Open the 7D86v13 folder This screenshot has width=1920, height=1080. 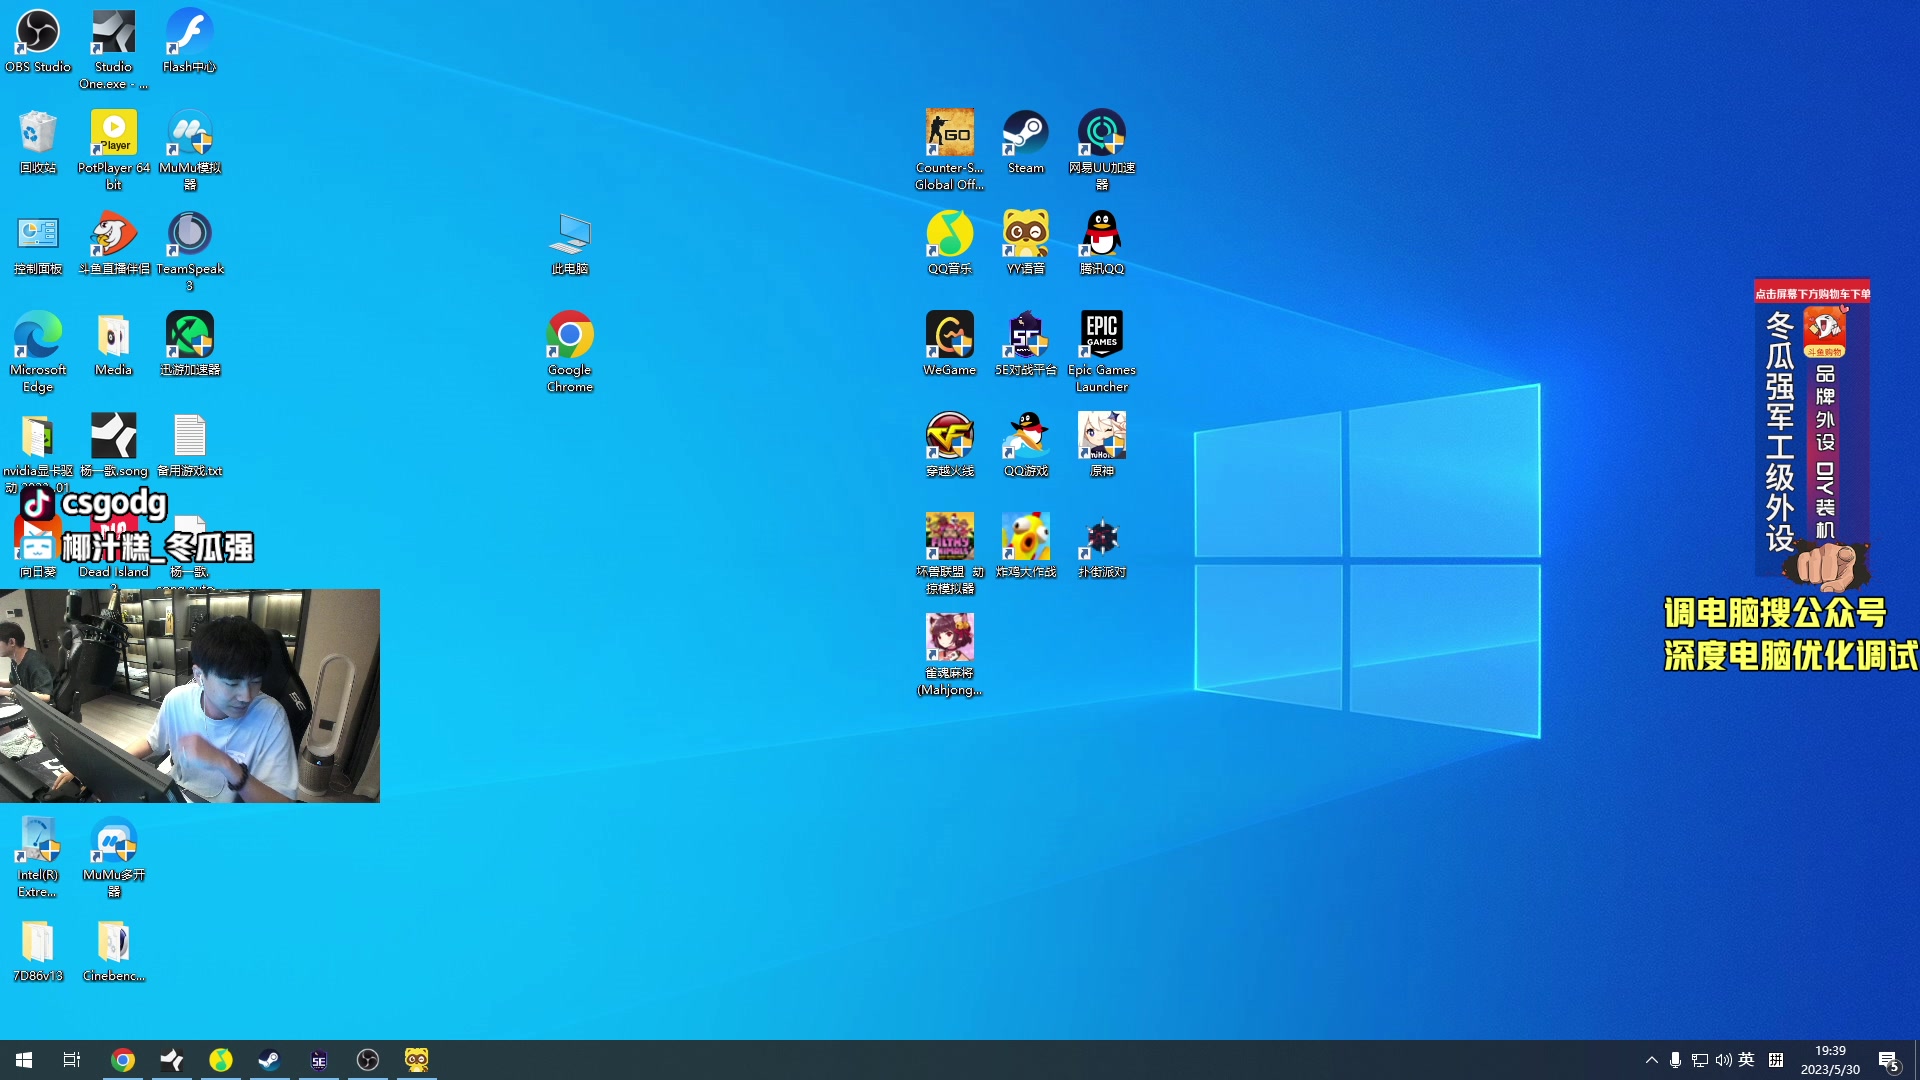click(x=38, y=950)
